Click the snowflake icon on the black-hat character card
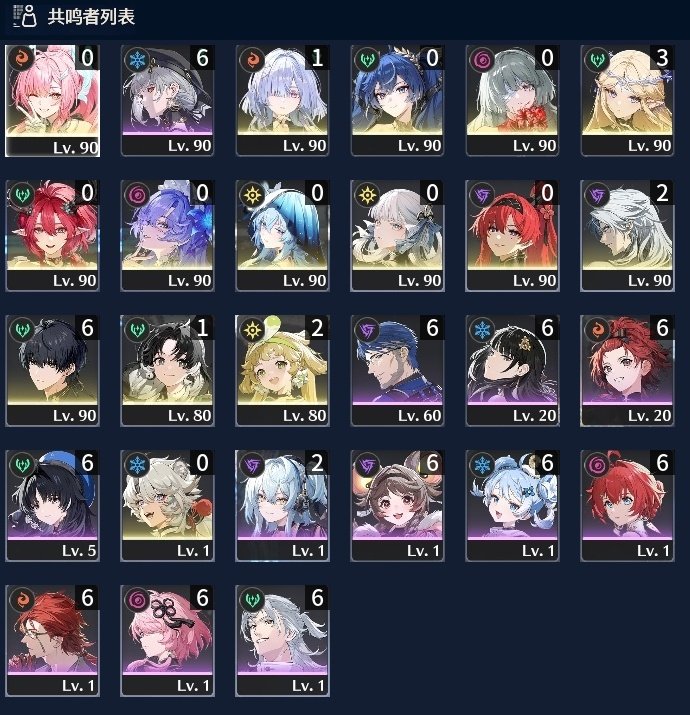 (137, 60)
